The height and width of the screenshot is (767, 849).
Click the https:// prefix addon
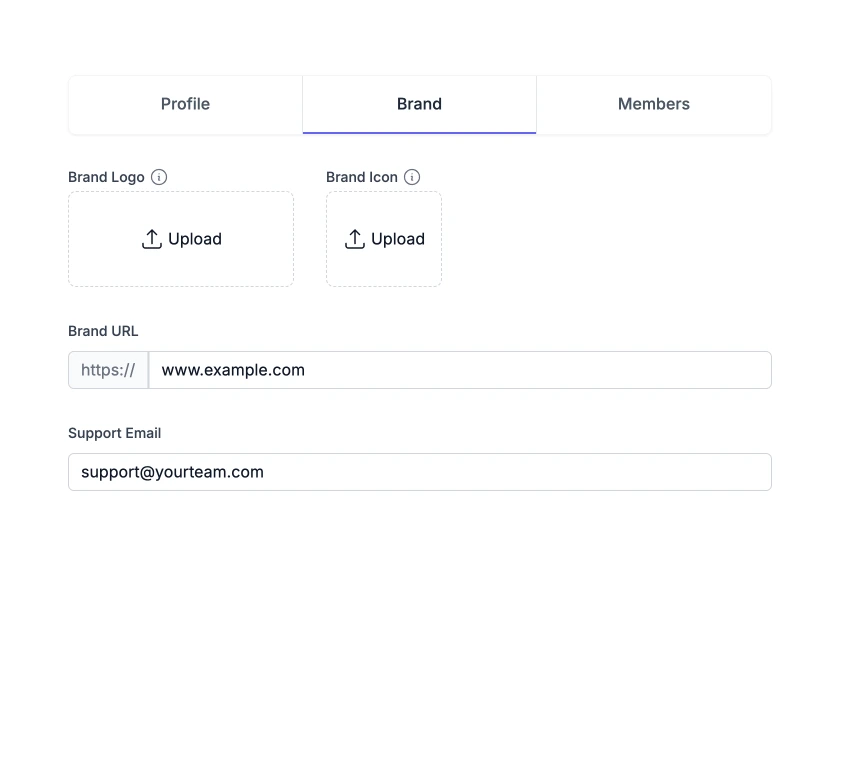108,370
